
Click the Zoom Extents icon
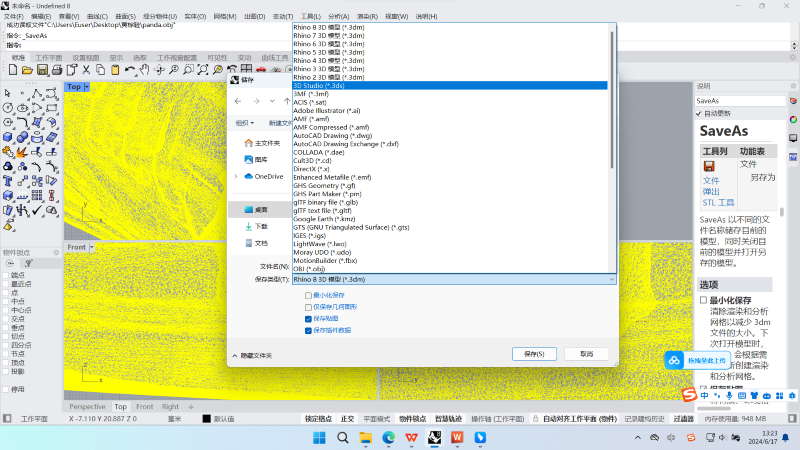[x=203, y=70]
